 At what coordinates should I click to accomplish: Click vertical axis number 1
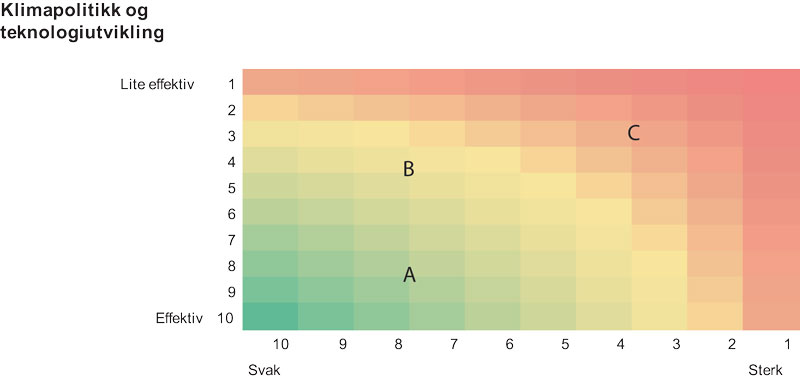231,84
